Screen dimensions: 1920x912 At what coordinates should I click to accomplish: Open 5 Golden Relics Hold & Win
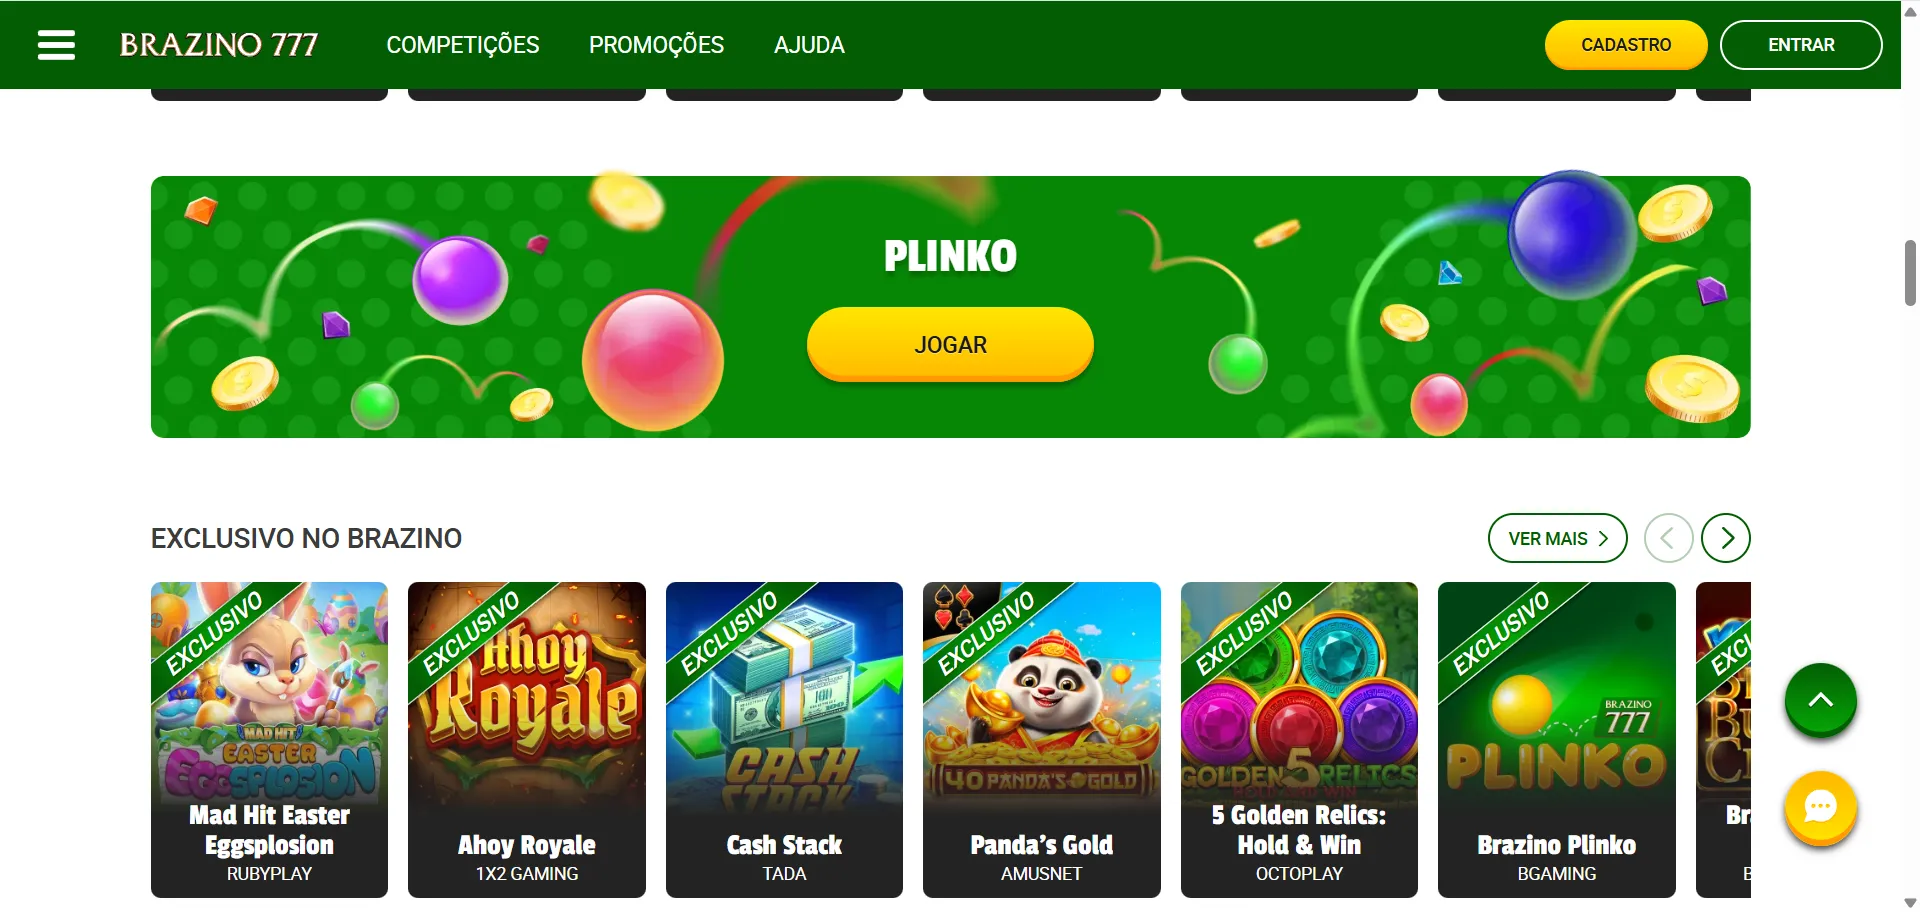(x=1299, y=740)
